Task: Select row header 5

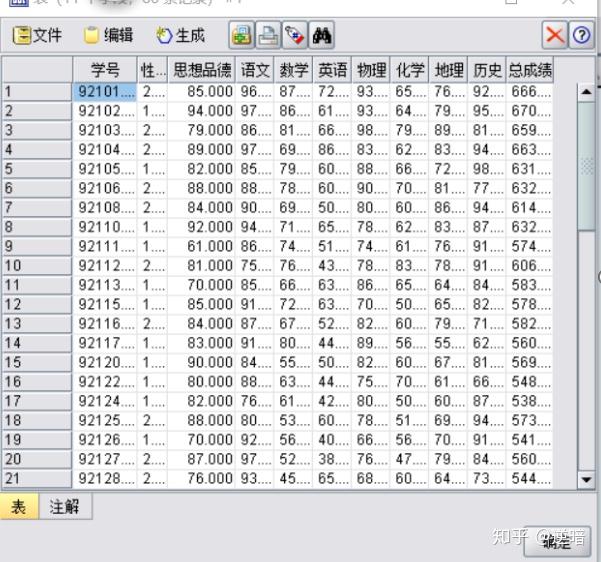Action: click(37, 169)
